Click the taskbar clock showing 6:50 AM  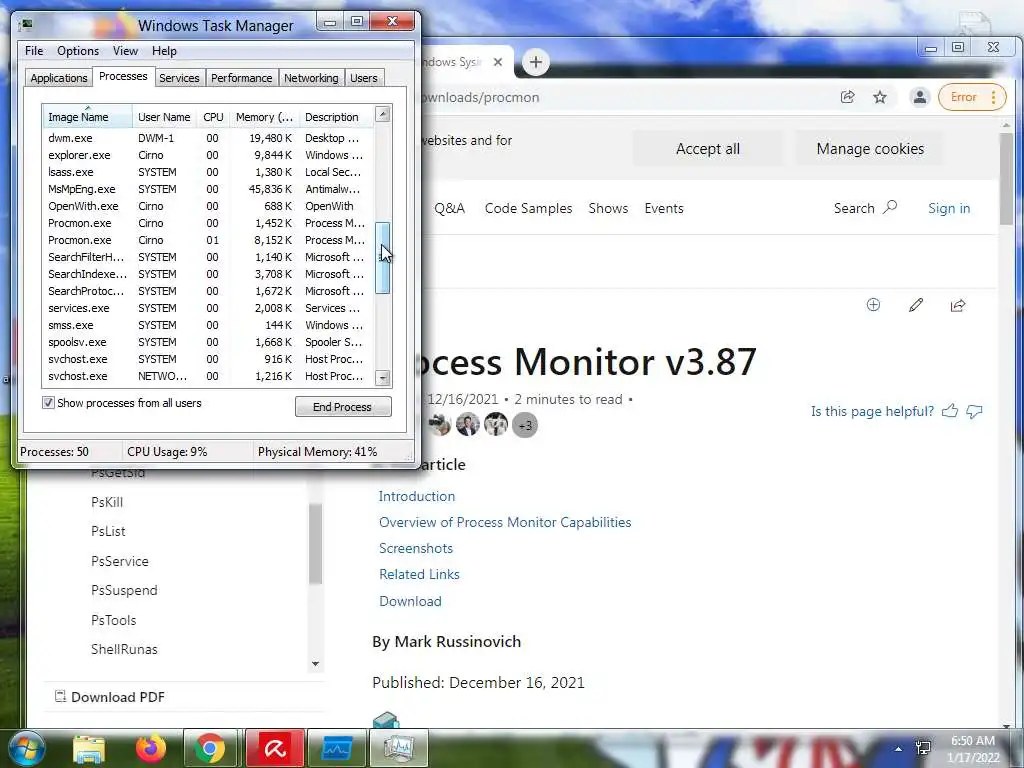973,749
